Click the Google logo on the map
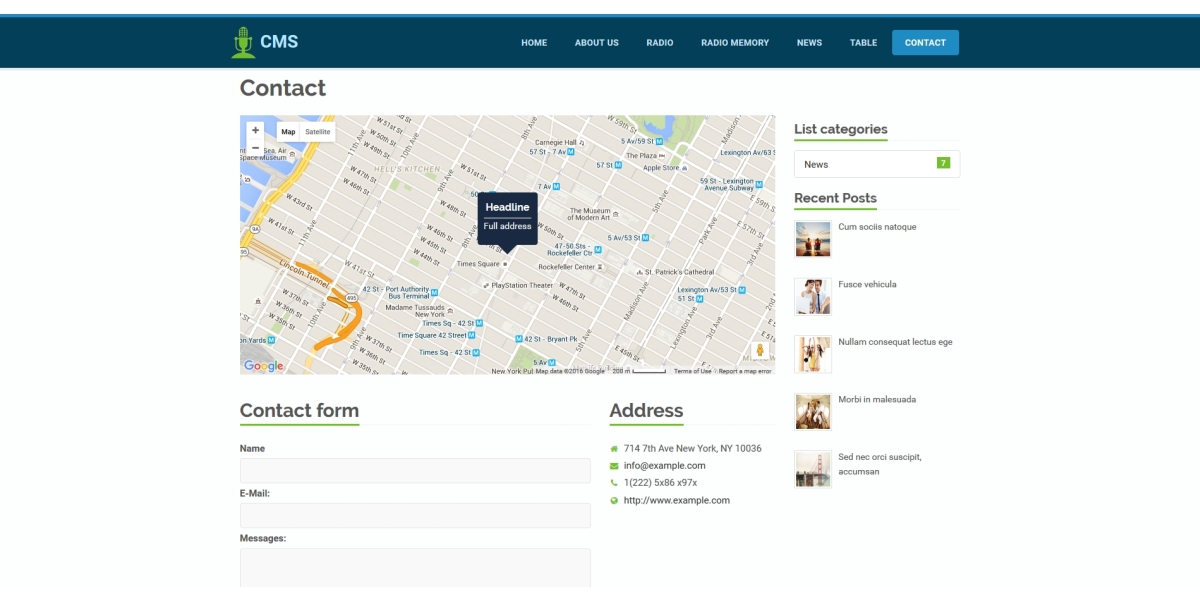 tap(264, 366)
